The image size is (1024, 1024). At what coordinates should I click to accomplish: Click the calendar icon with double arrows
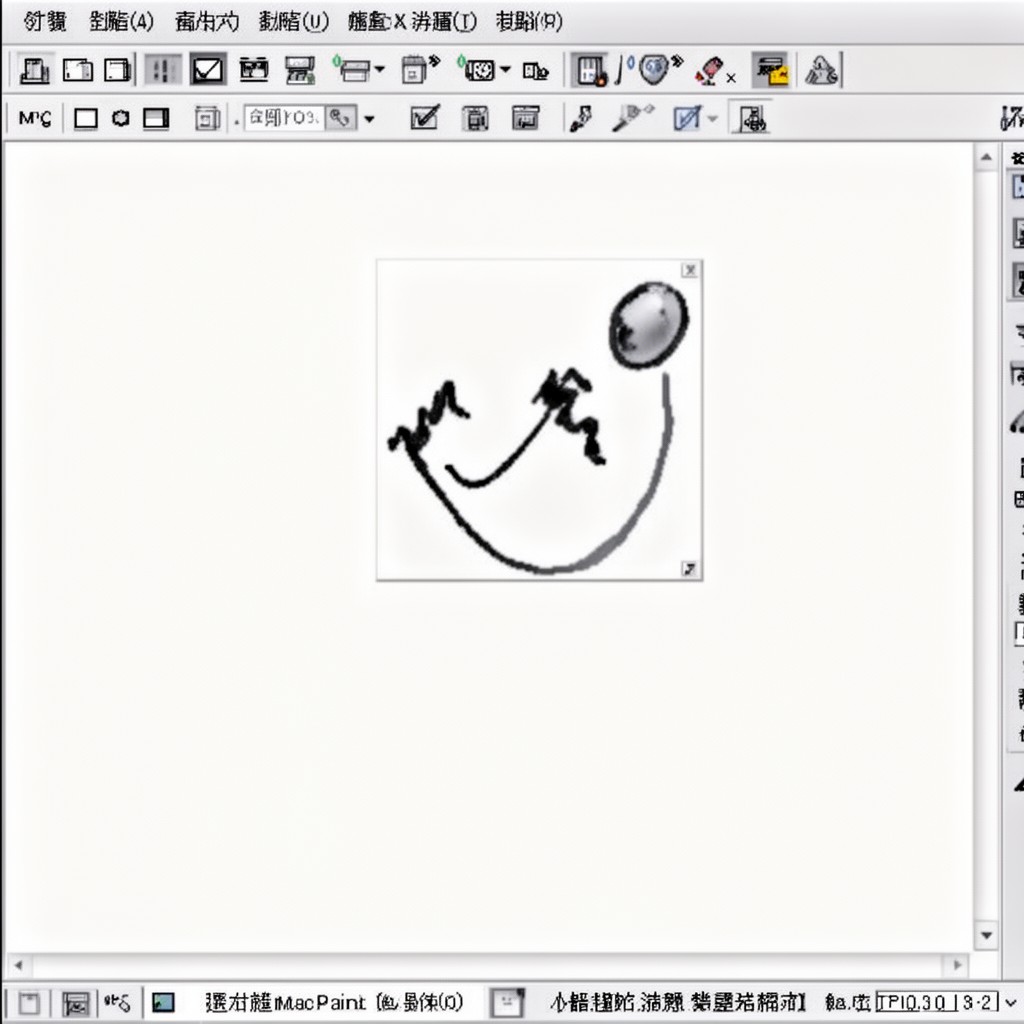pyautogui.click(x=420, y=69)
